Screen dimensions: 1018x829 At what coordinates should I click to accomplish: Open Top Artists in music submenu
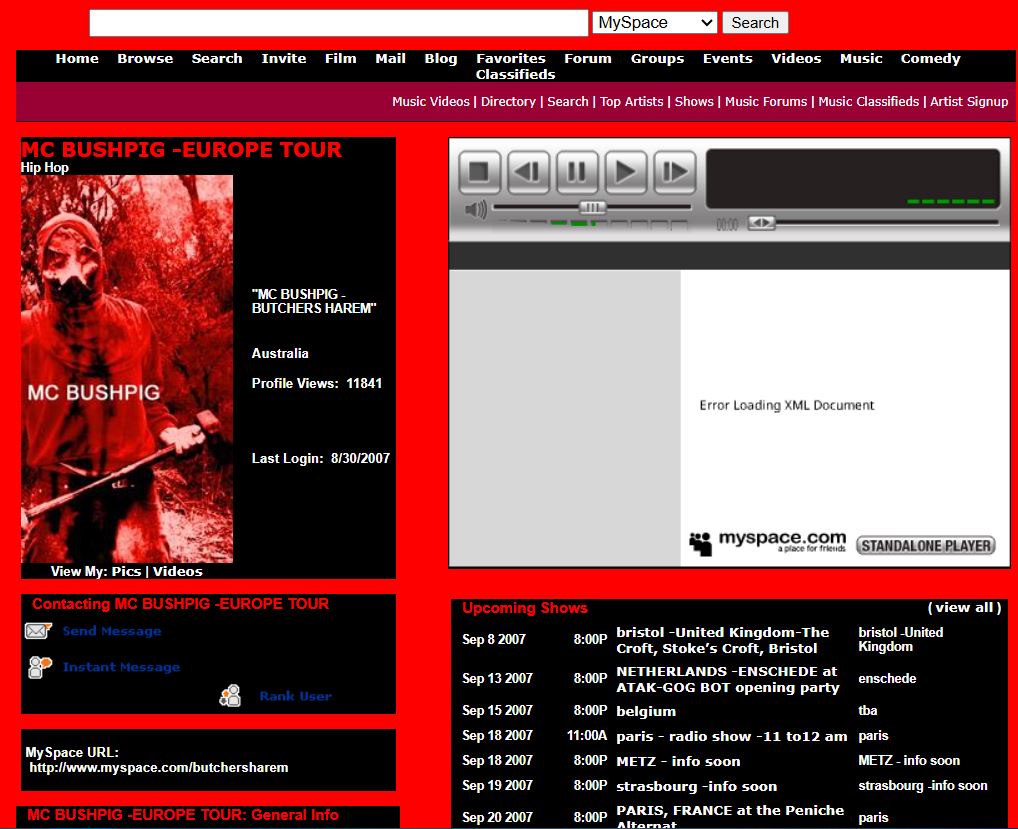(x=631, y=102)
